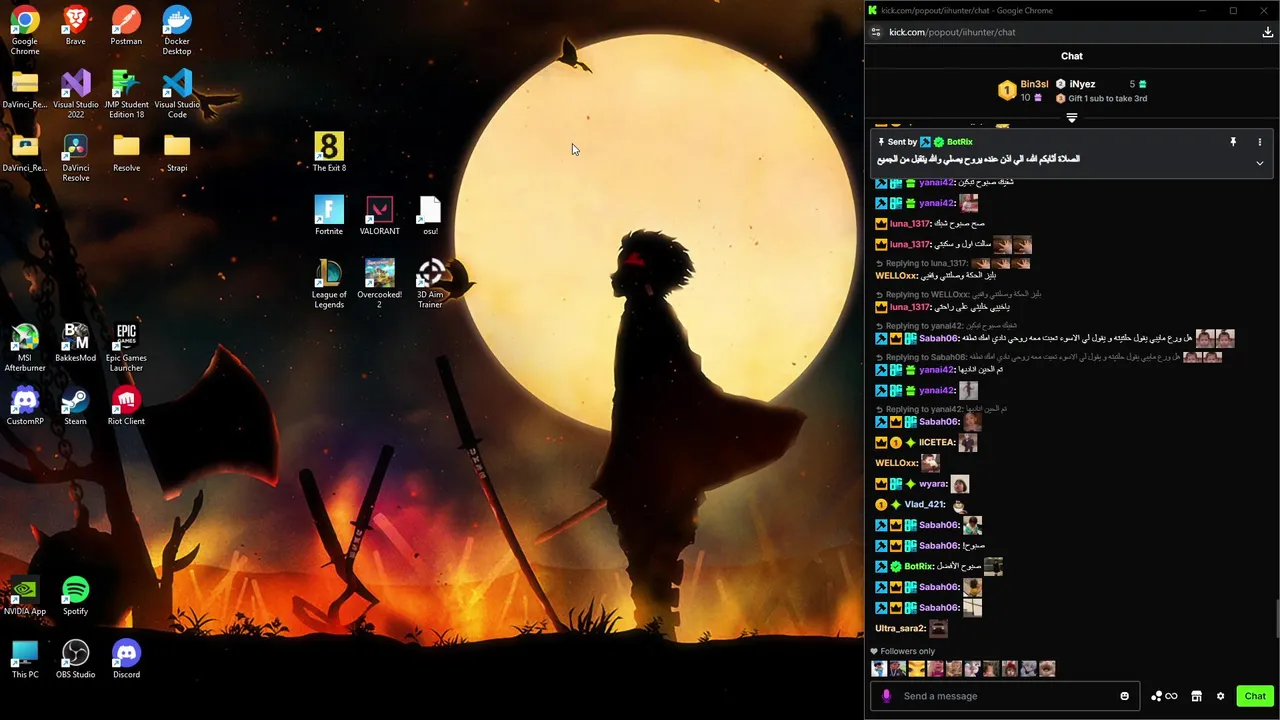
Task: Select CustomRP desktop shortcut
Action: pyautogui.click(x=25, y=406)
